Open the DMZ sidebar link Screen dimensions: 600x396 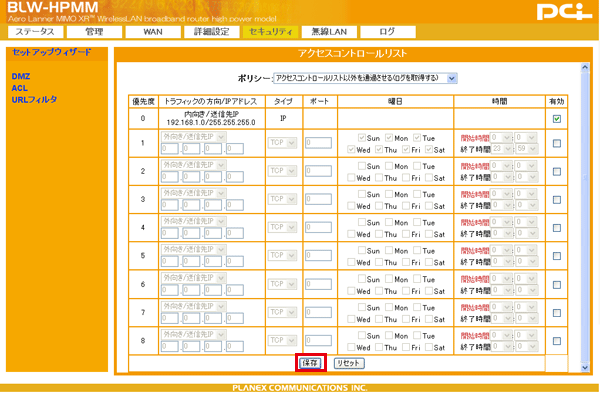pos(21,76)
